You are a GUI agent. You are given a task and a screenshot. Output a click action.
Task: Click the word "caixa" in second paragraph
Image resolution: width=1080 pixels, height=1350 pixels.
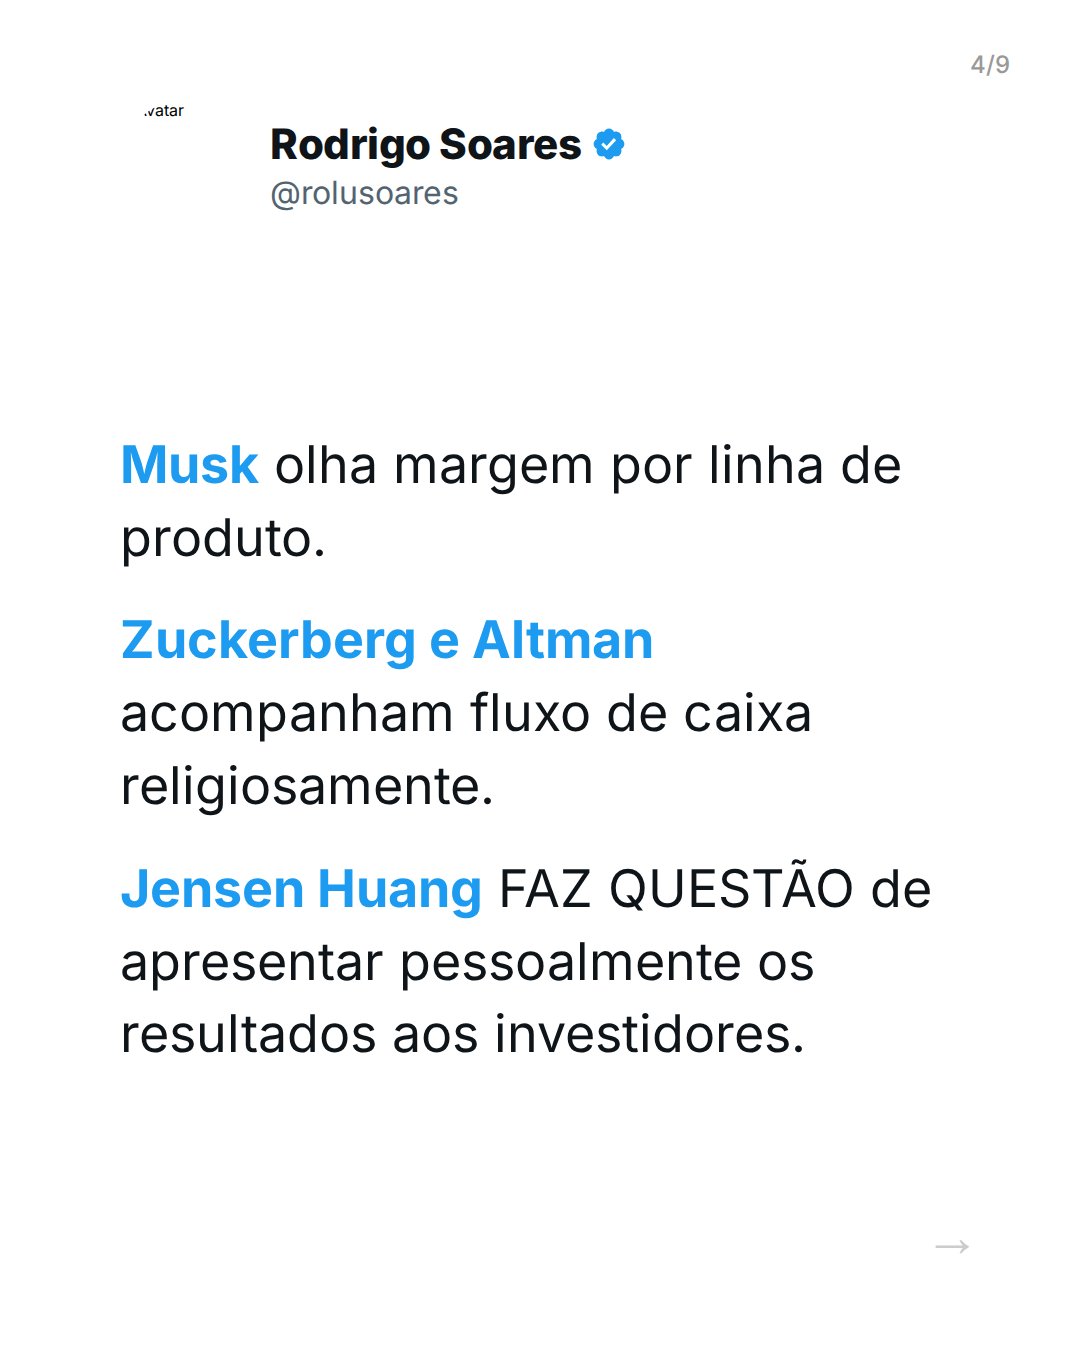pos(747,714)
